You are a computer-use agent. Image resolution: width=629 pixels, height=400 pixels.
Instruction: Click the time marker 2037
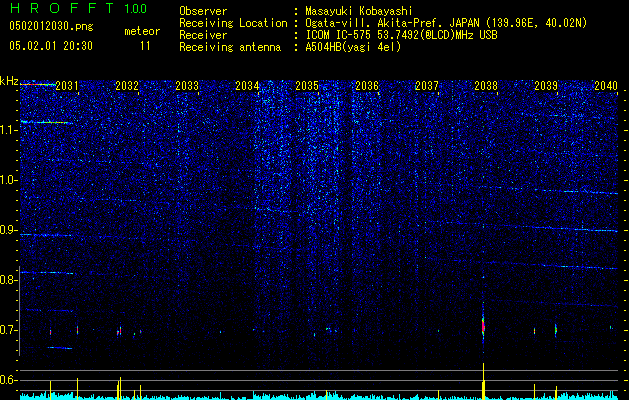[427, 85]
